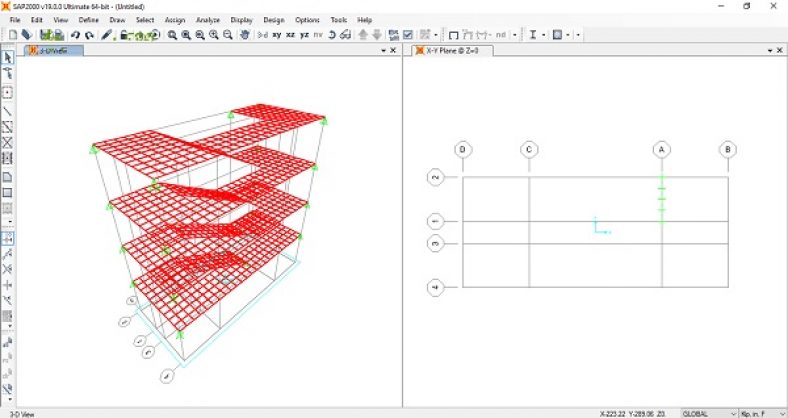Toggle the lock model padlock icon

tap(124, 35)
